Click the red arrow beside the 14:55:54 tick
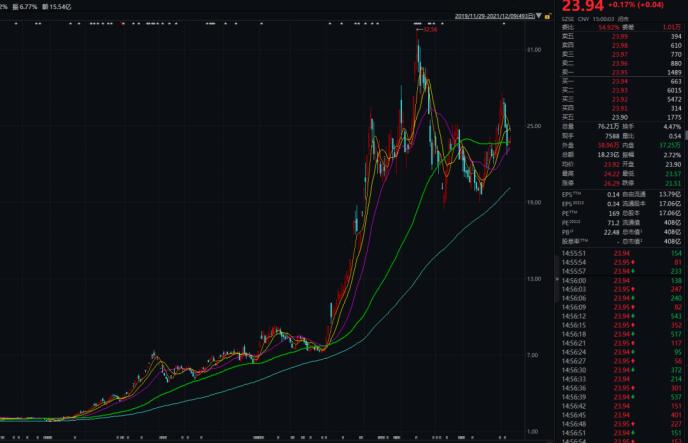 point(633,263)
